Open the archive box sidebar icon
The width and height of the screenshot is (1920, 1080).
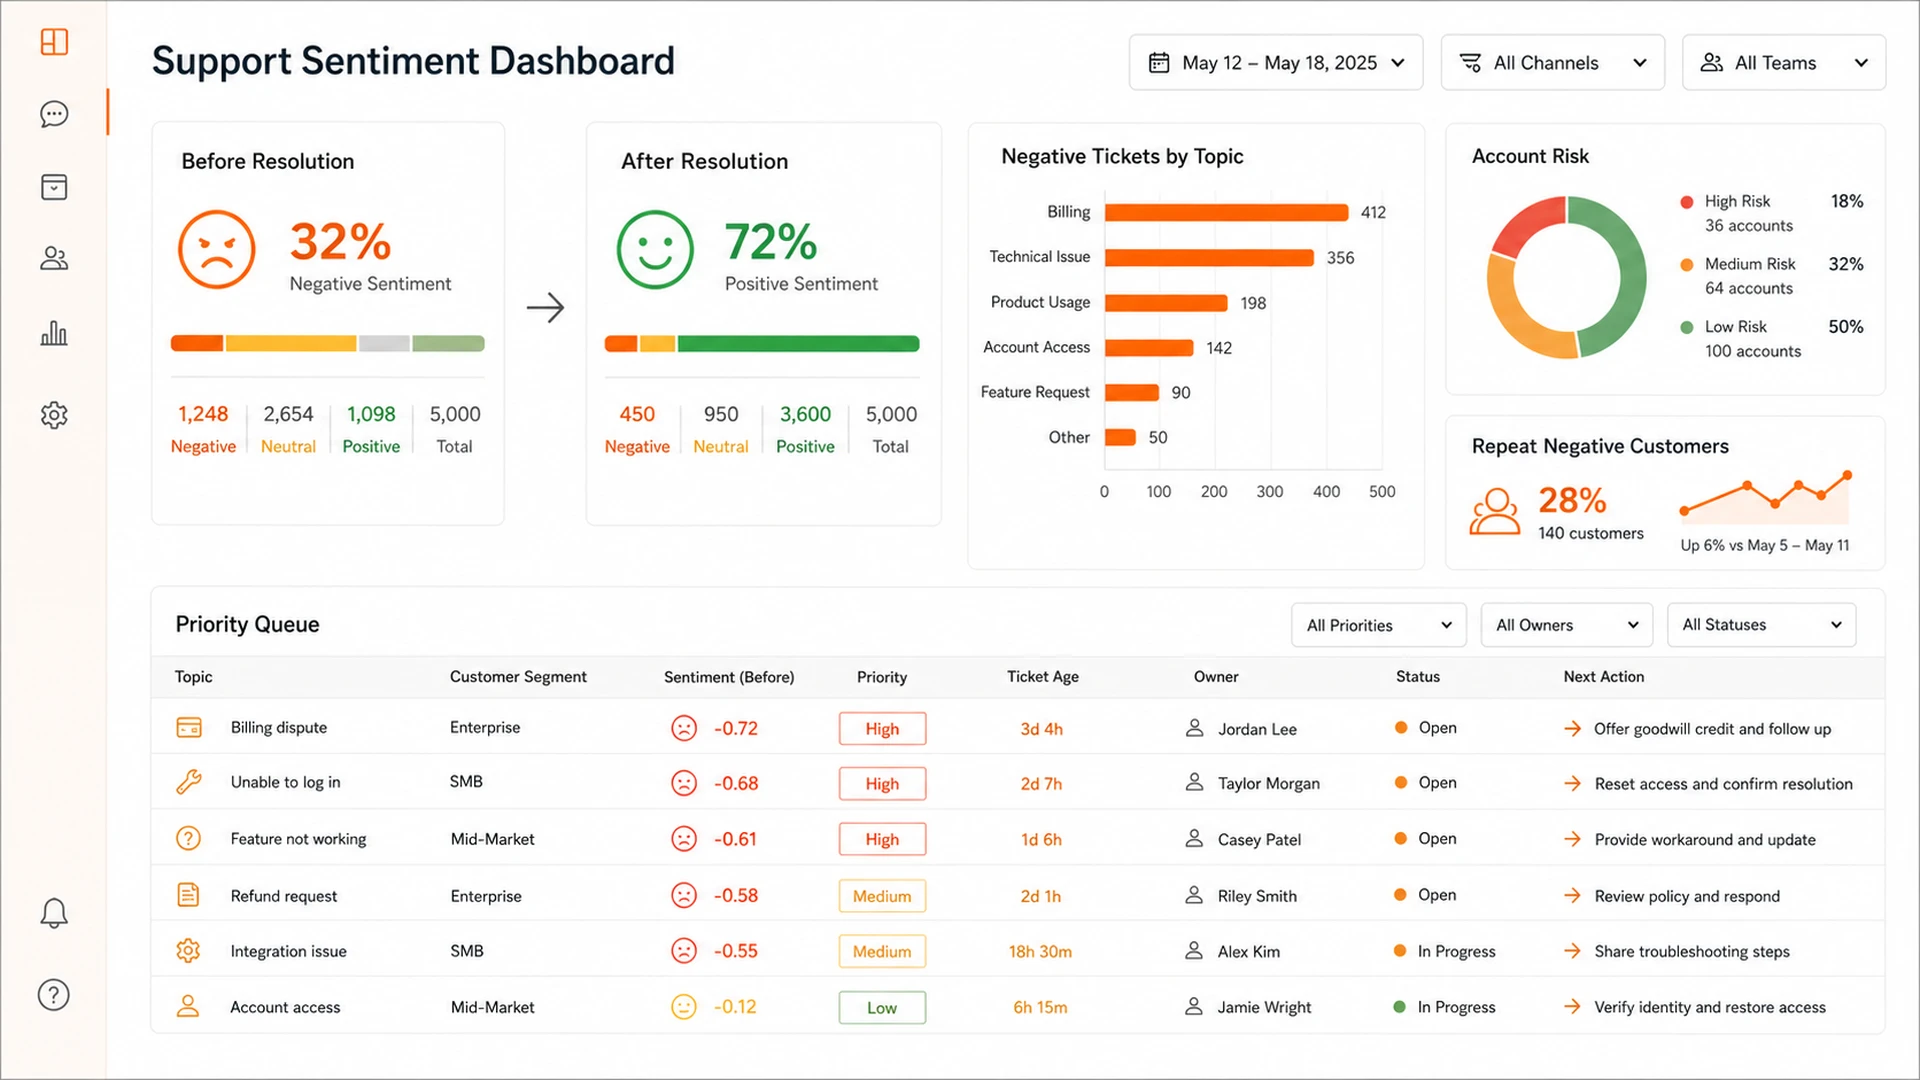coord(54,187)
